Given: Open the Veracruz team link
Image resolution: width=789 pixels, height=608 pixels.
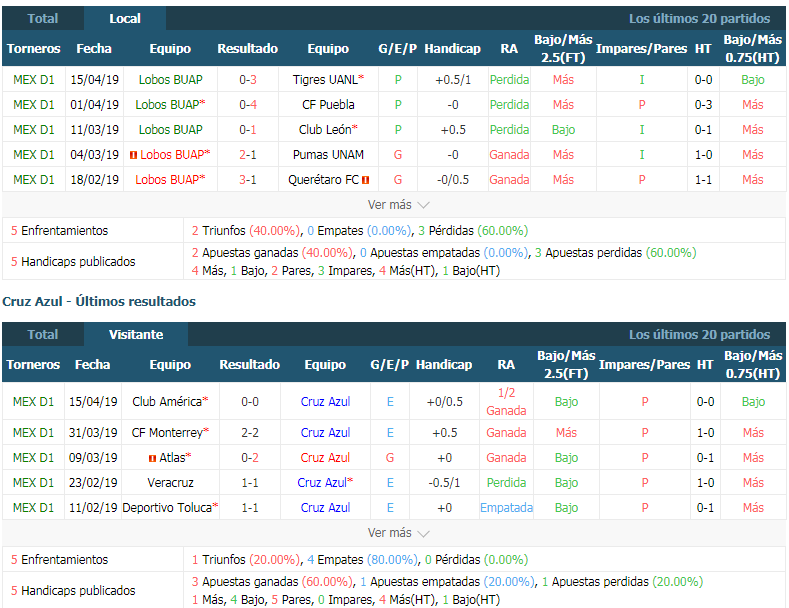Looking at the screenshot, I should (x=170, y=483).
